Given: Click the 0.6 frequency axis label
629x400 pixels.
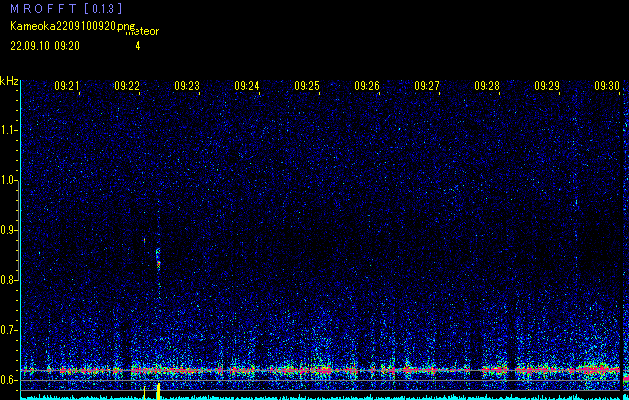Looking at the screenshot, I should click(x=8, y=380).
